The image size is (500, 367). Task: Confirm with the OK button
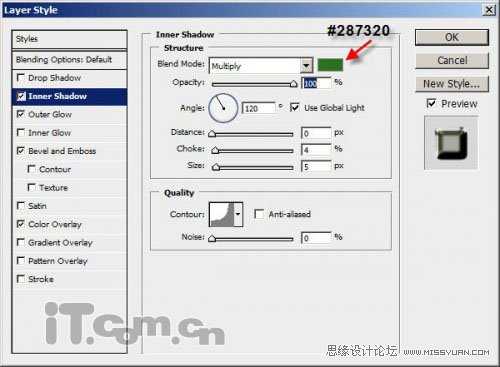click(x=452, y=37)
